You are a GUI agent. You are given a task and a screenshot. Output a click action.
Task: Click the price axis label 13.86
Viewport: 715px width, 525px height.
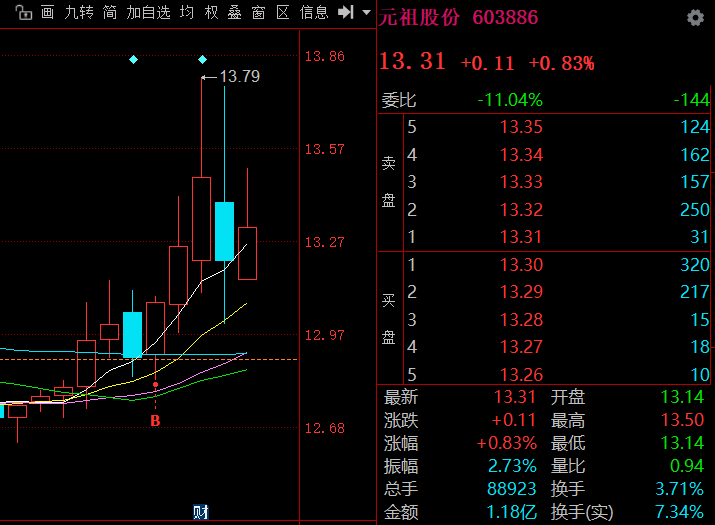coord(324,57)
